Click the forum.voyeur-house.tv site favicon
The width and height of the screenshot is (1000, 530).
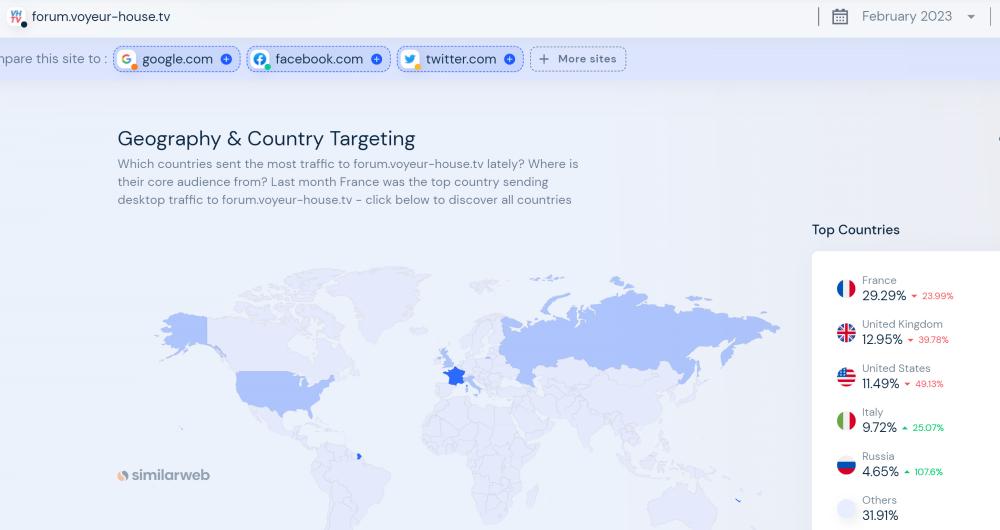(x=16, y=17)
